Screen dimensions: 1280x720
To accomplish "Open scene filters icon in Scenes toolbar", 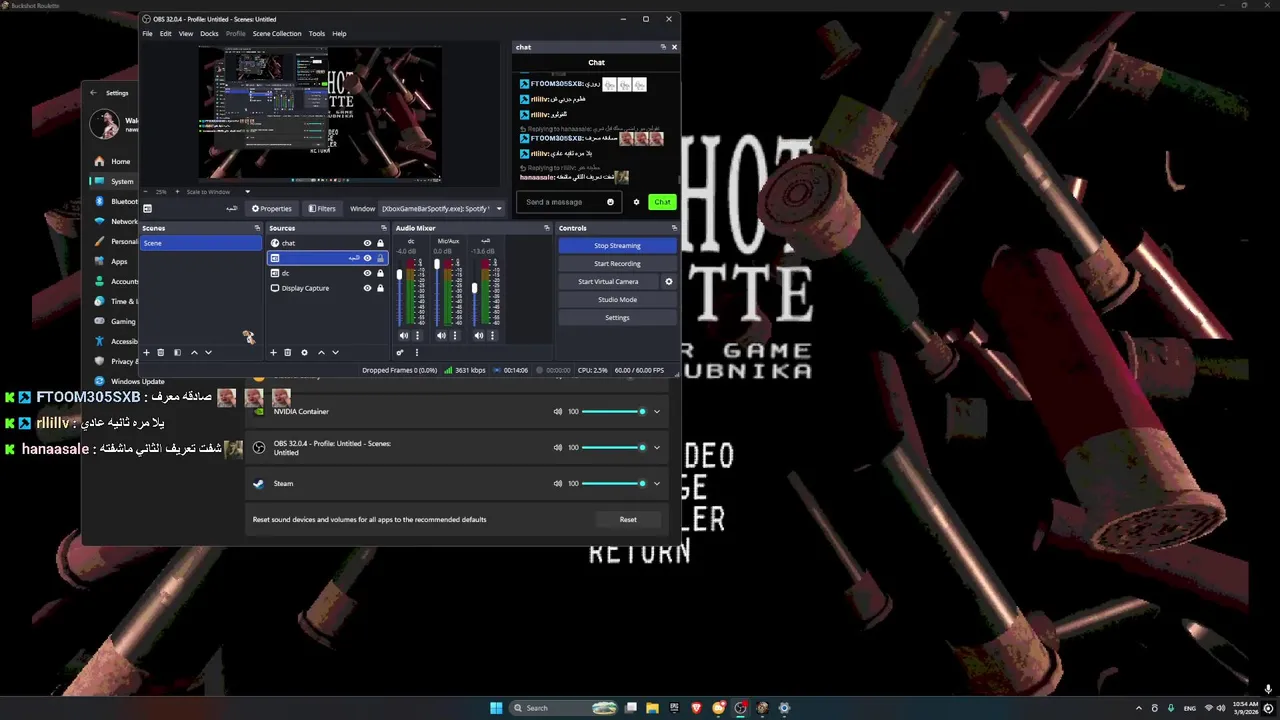I will (x=177, y=352).
